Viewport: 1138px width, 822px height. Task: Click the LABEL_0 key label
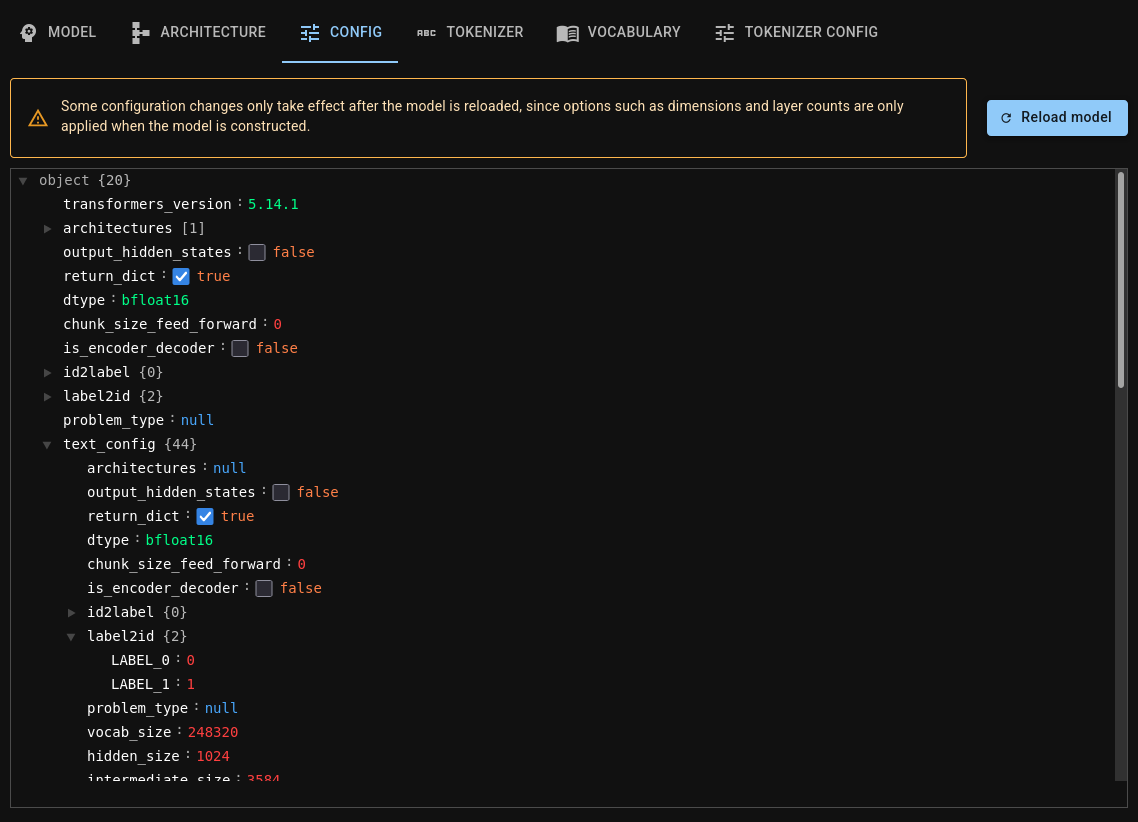pyautogui.click(x=140, y=660)
